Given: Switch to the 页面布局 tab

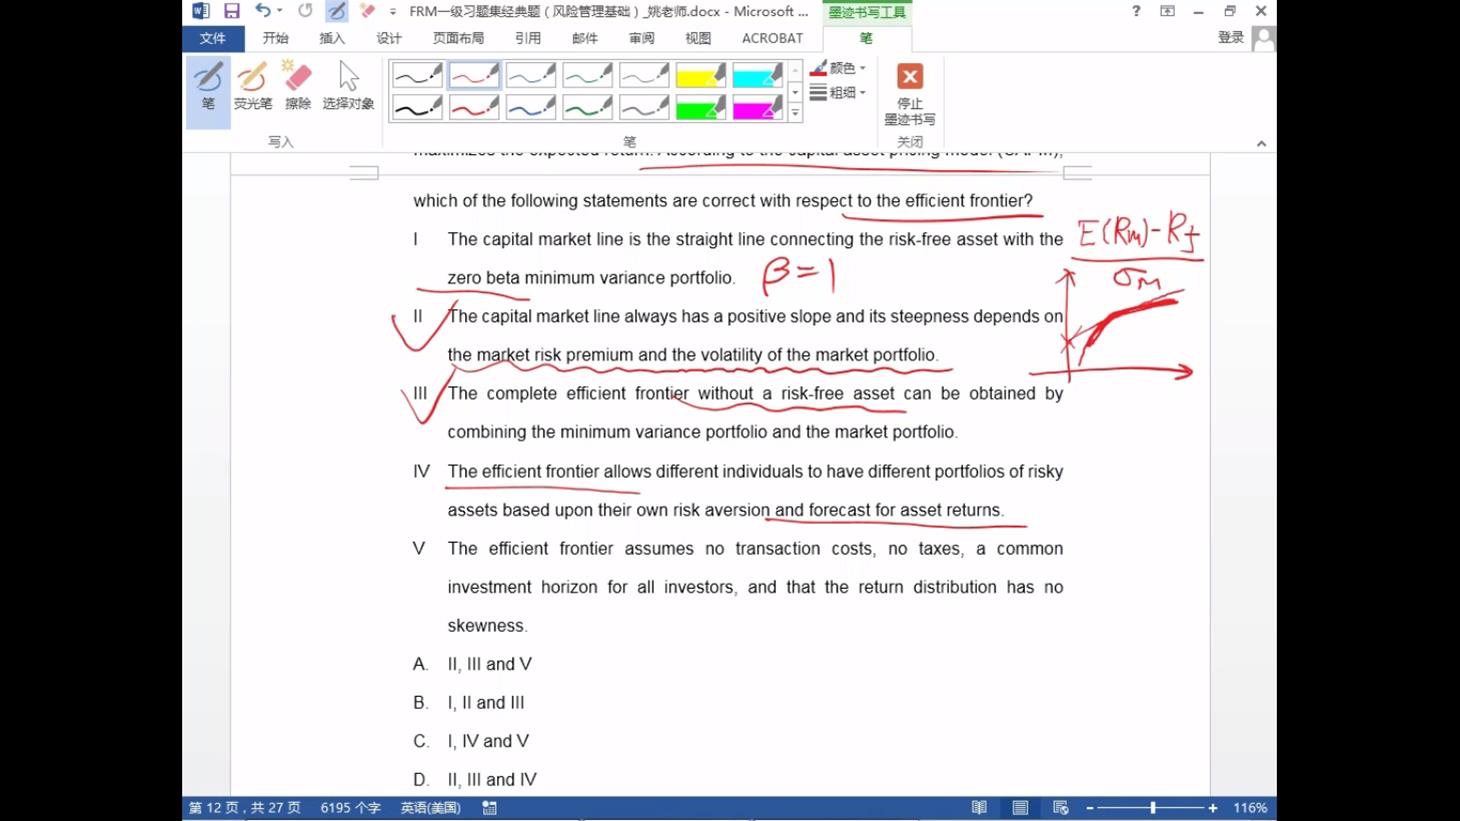Looking at the screenshot, I should (x=459, y=38).
